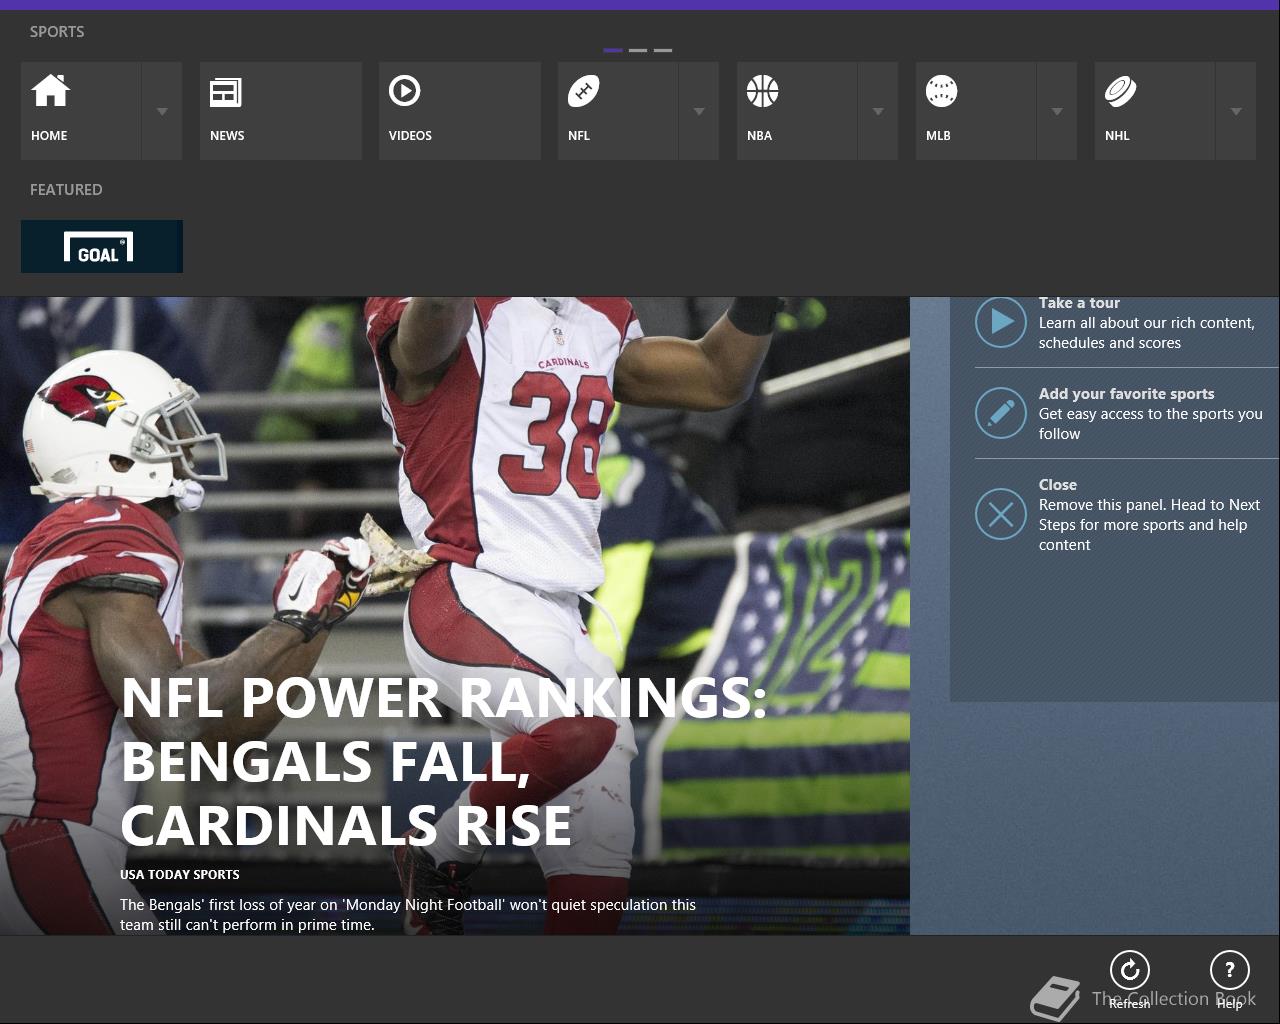Click the Close panel X icon
1280x1024 pixels.
1001,514
